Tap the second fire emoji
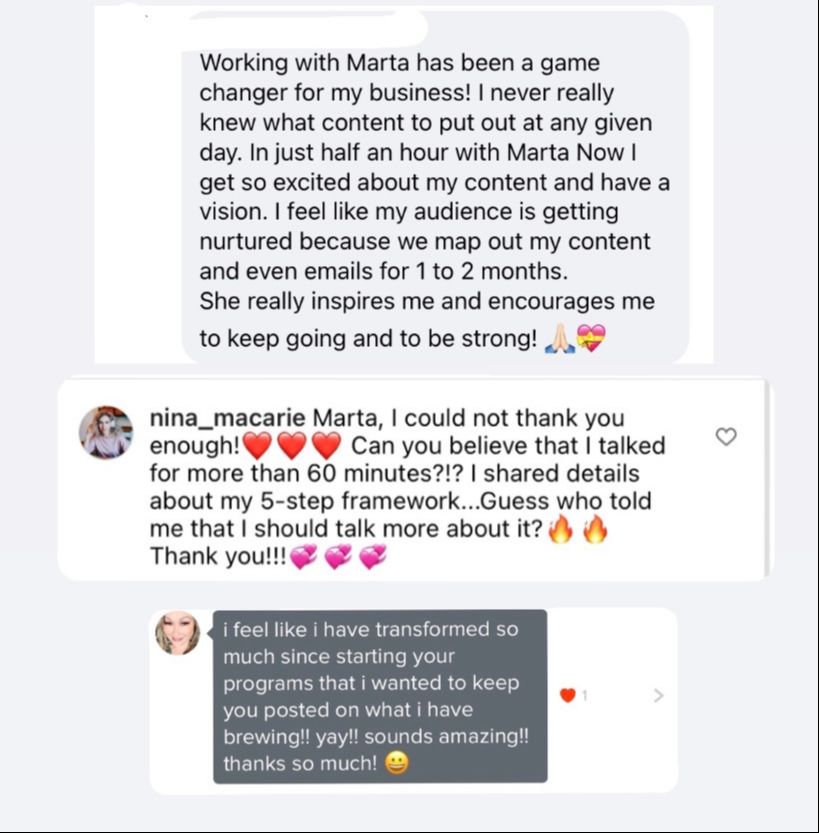819x833 pixels. (x=595, y=529)
